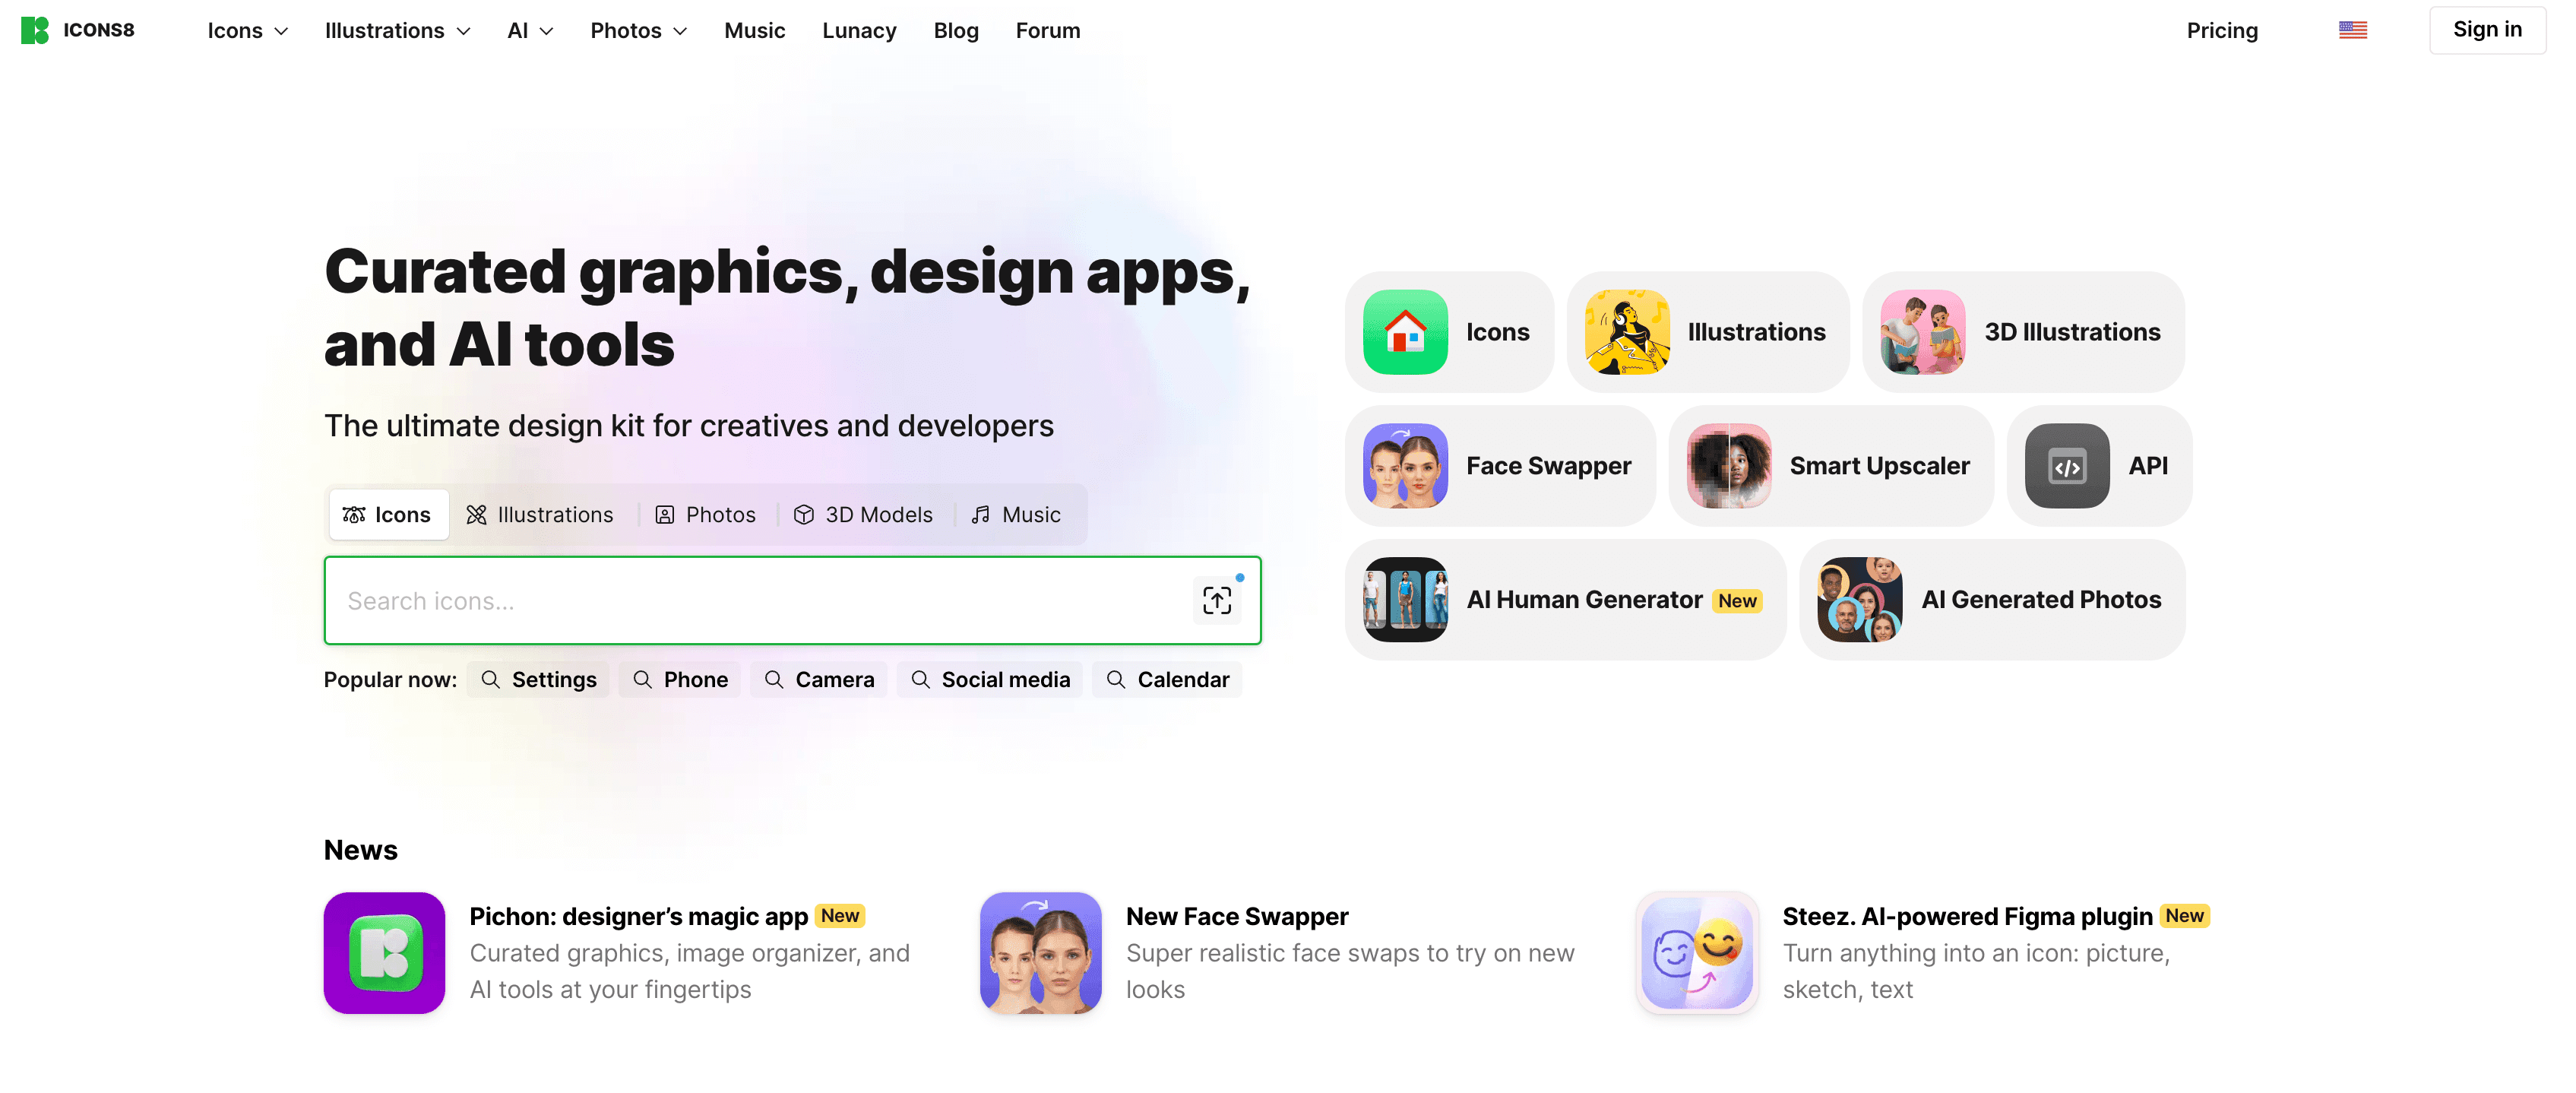This screenshot has height=1093, width=2576.
Task: Focus the Search icons input field
Action: [760, 600]
